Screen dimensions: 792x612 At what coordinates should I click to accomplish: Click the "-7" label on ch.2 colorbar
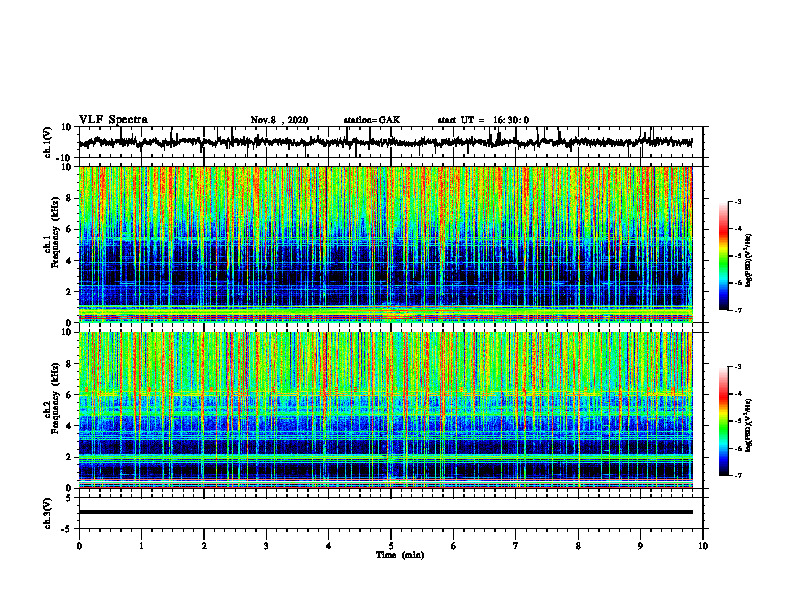coord(737,476)
